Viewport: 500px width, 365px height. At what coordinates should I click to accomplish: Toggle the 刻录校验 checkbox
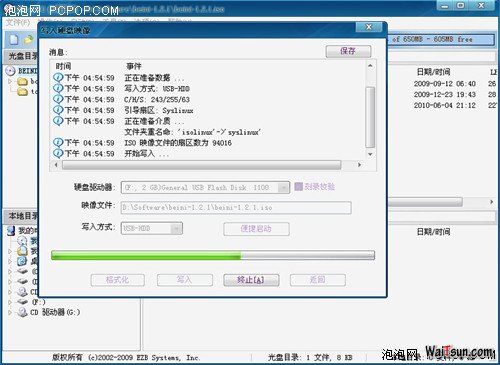tap(299, 186)
